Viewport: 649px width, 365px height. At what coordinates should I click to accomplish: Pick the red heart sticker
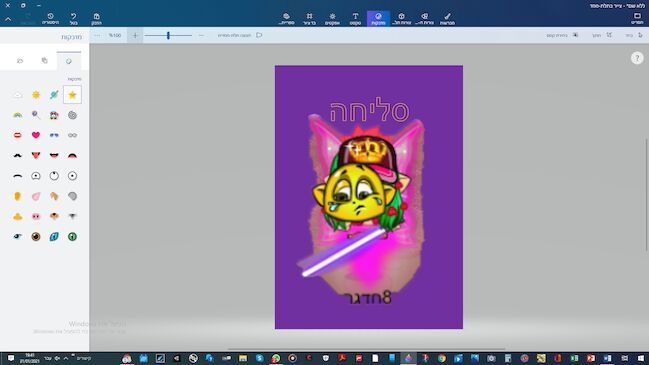[x=36, y=135]
